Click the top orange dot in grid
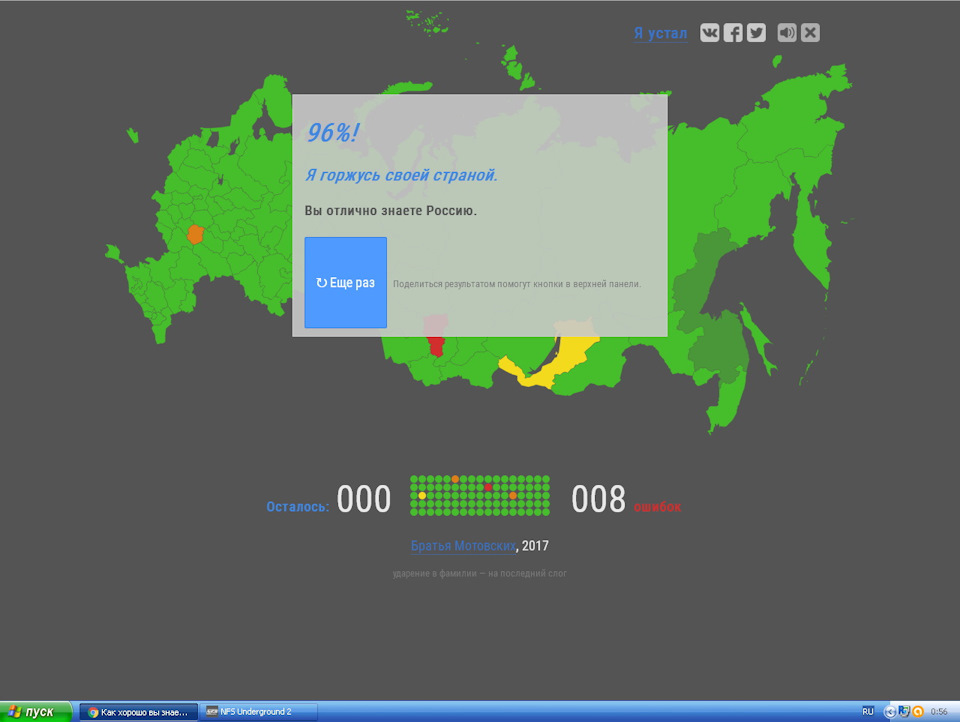 tap(455, 479)
